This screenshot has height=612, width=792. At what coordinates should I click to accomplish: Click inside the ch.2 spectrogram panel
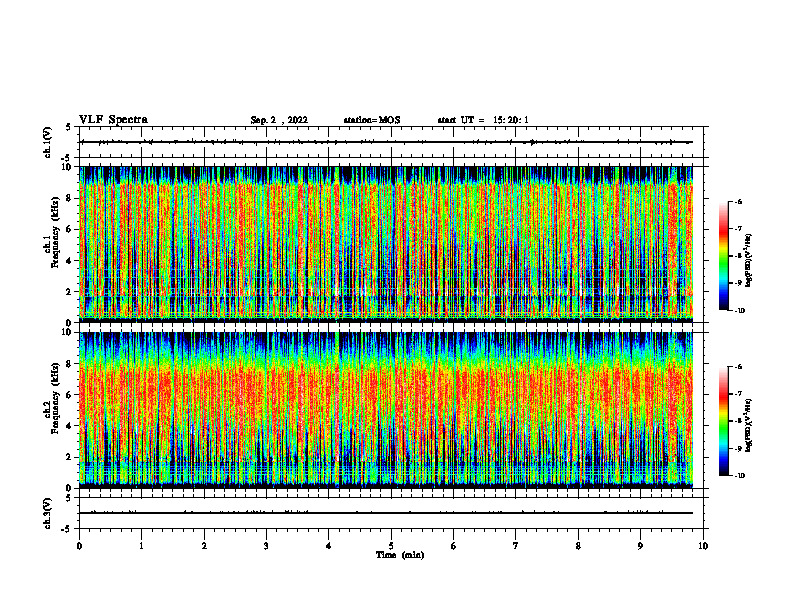386,409
